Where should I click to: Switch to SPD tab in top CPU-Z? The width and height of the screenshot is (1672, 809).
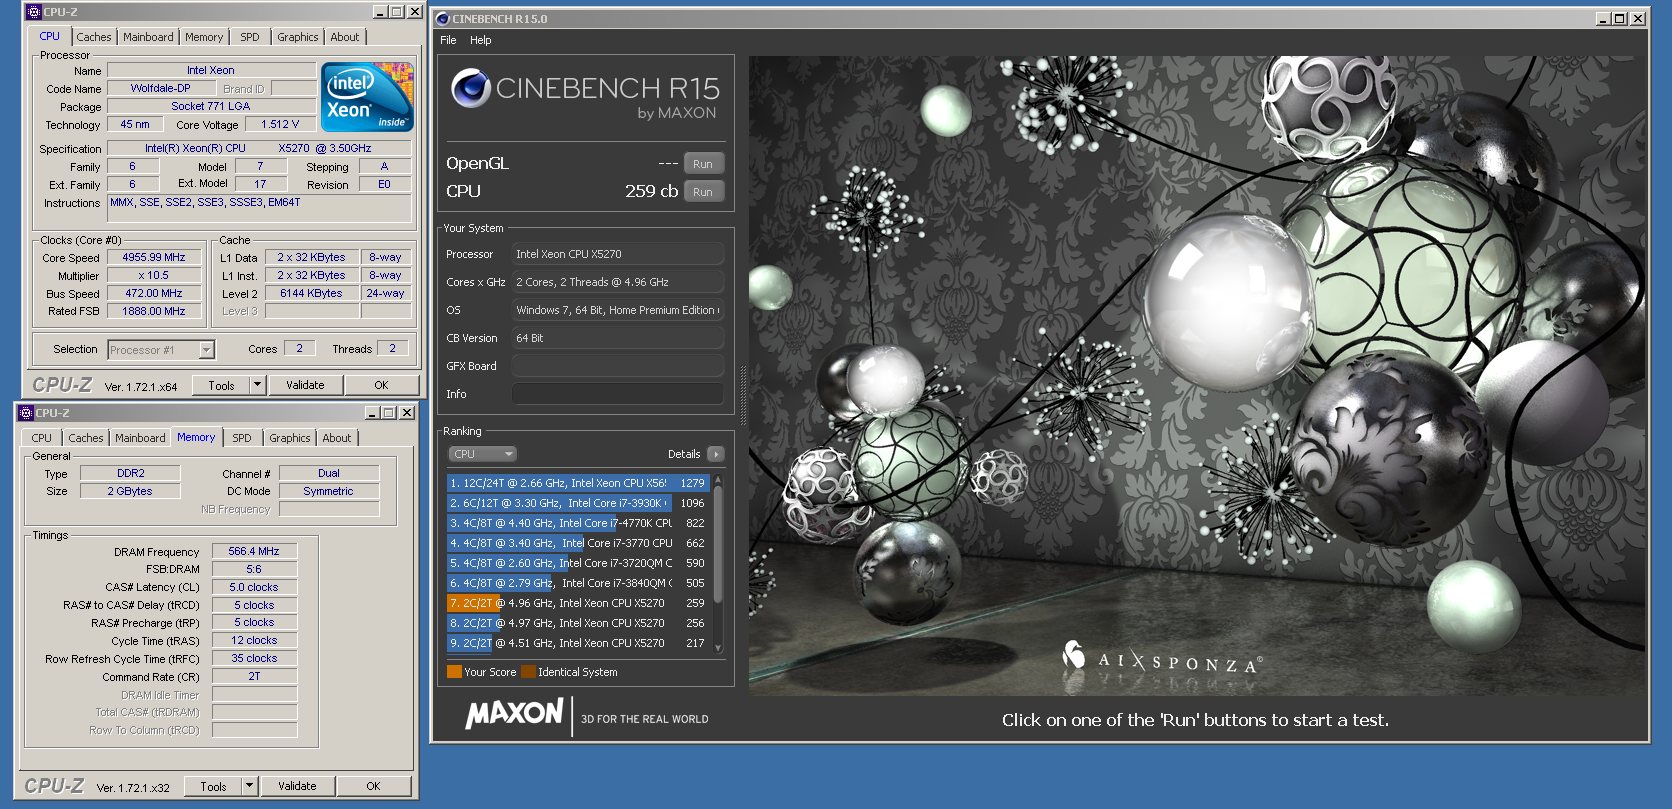(250, 37)
